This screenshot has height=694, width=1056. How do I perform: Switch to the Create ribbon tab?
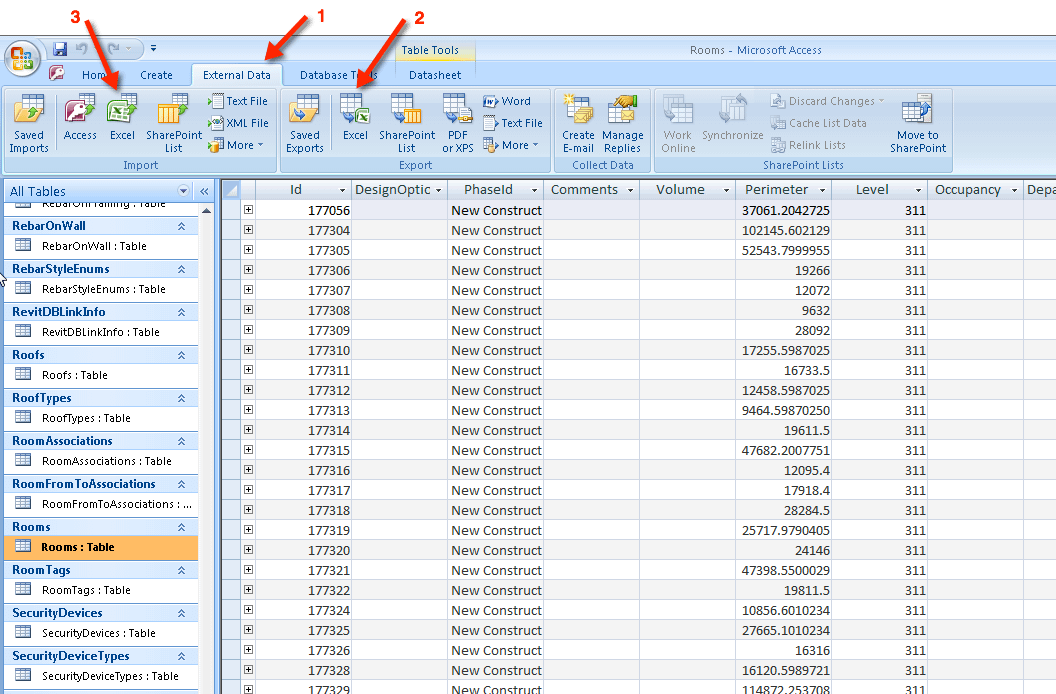[156, 75]
